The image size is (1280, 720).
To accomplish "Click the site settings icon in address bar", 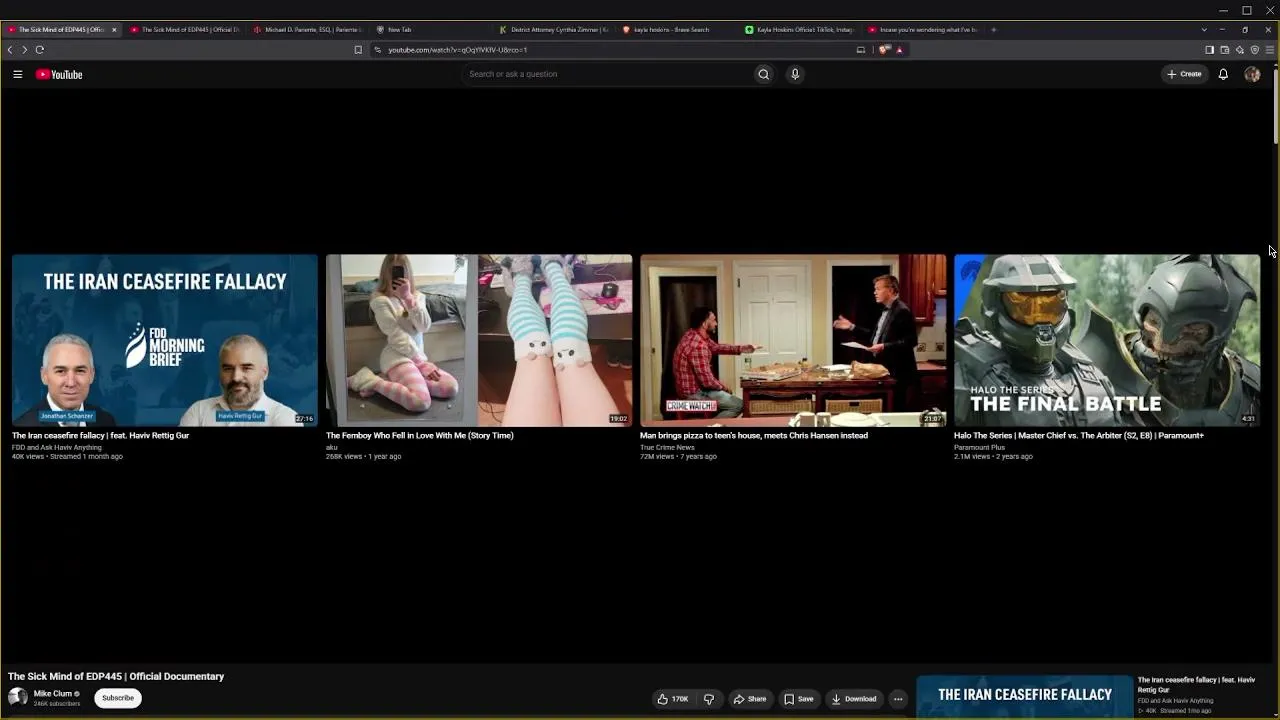I will pos(378,50).
